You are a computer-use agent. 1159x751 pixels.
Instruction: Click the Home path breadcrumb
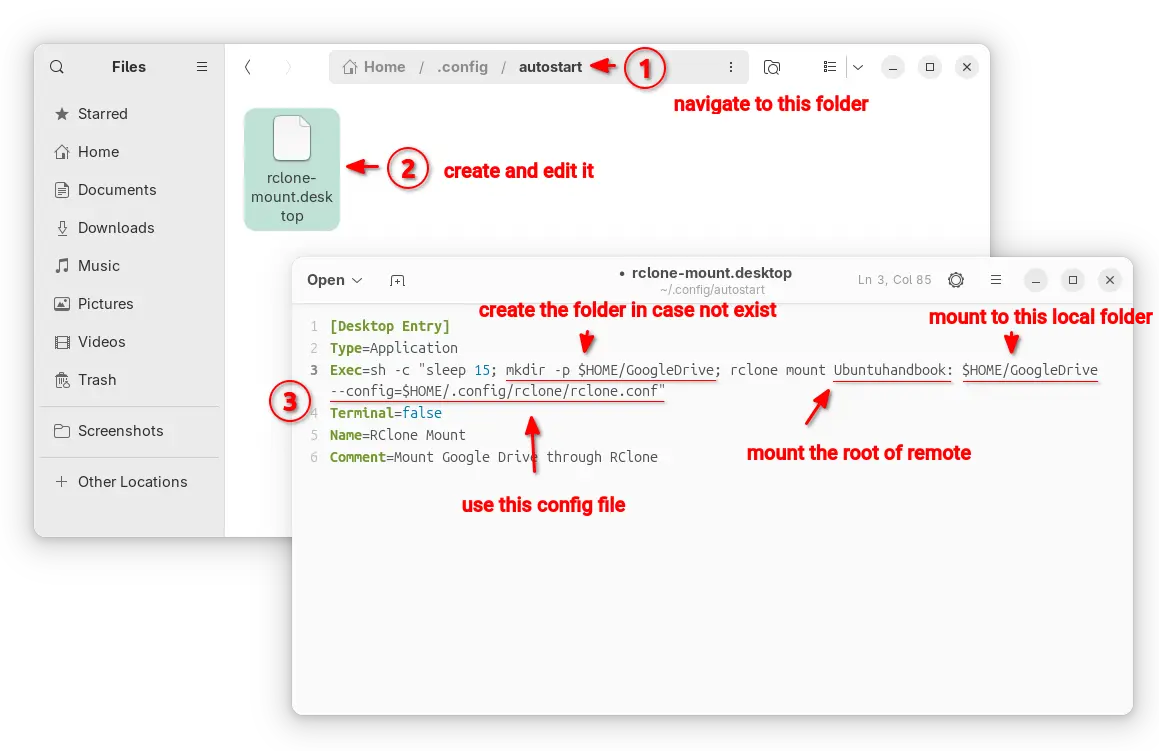(375, 67)
